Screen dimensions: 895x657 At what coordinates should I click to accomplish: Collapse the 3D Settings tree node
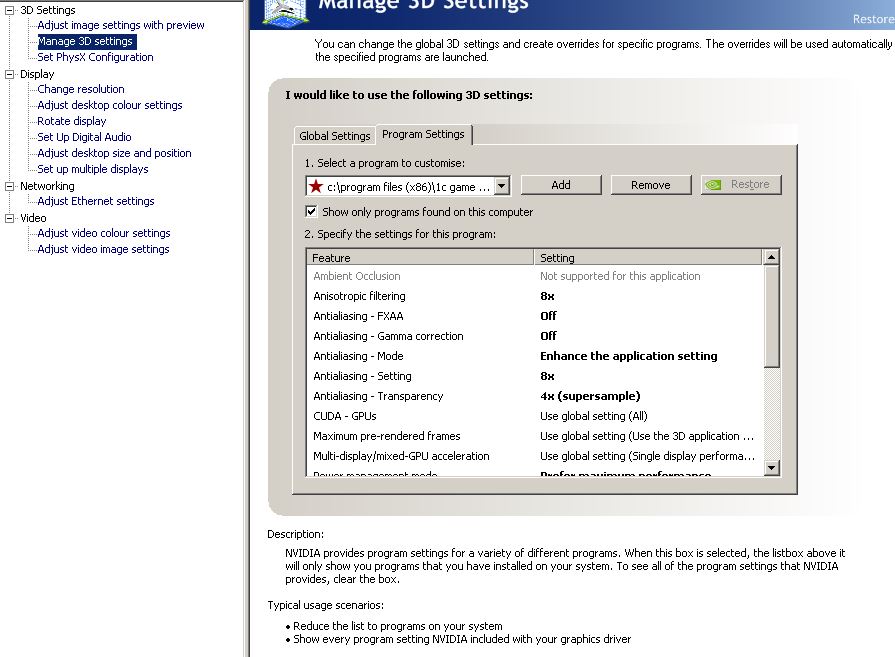[9, 10]
